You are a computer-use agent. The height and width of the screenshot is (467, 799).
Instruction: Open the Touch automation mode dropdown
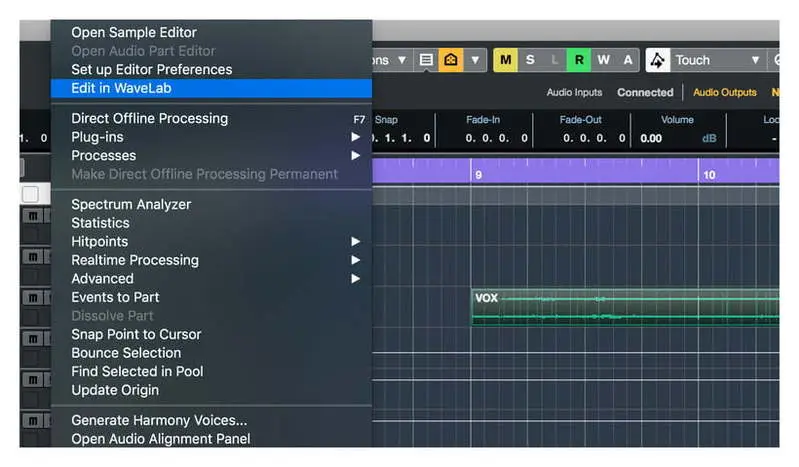tap(755, 60)
